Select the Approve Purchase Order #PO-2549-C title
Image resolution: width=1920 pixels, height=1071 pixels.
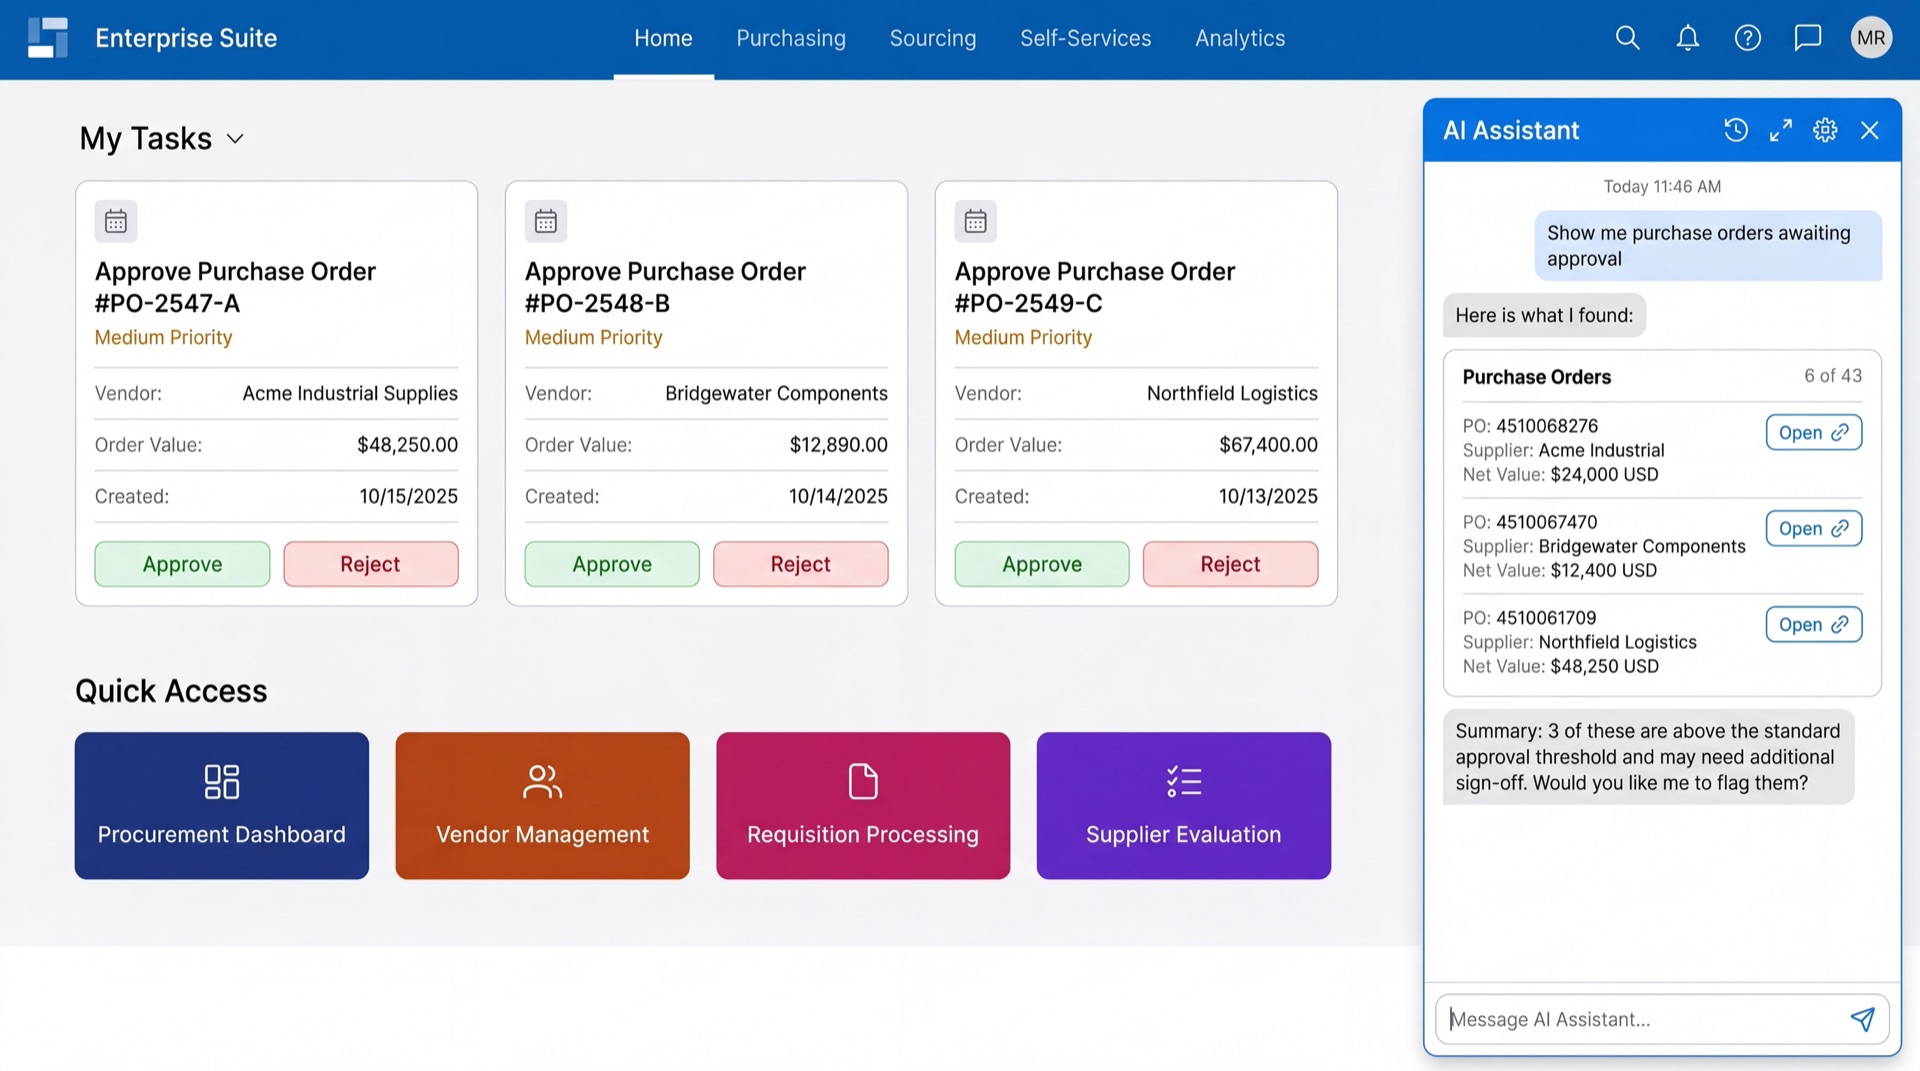point(1095,287)
